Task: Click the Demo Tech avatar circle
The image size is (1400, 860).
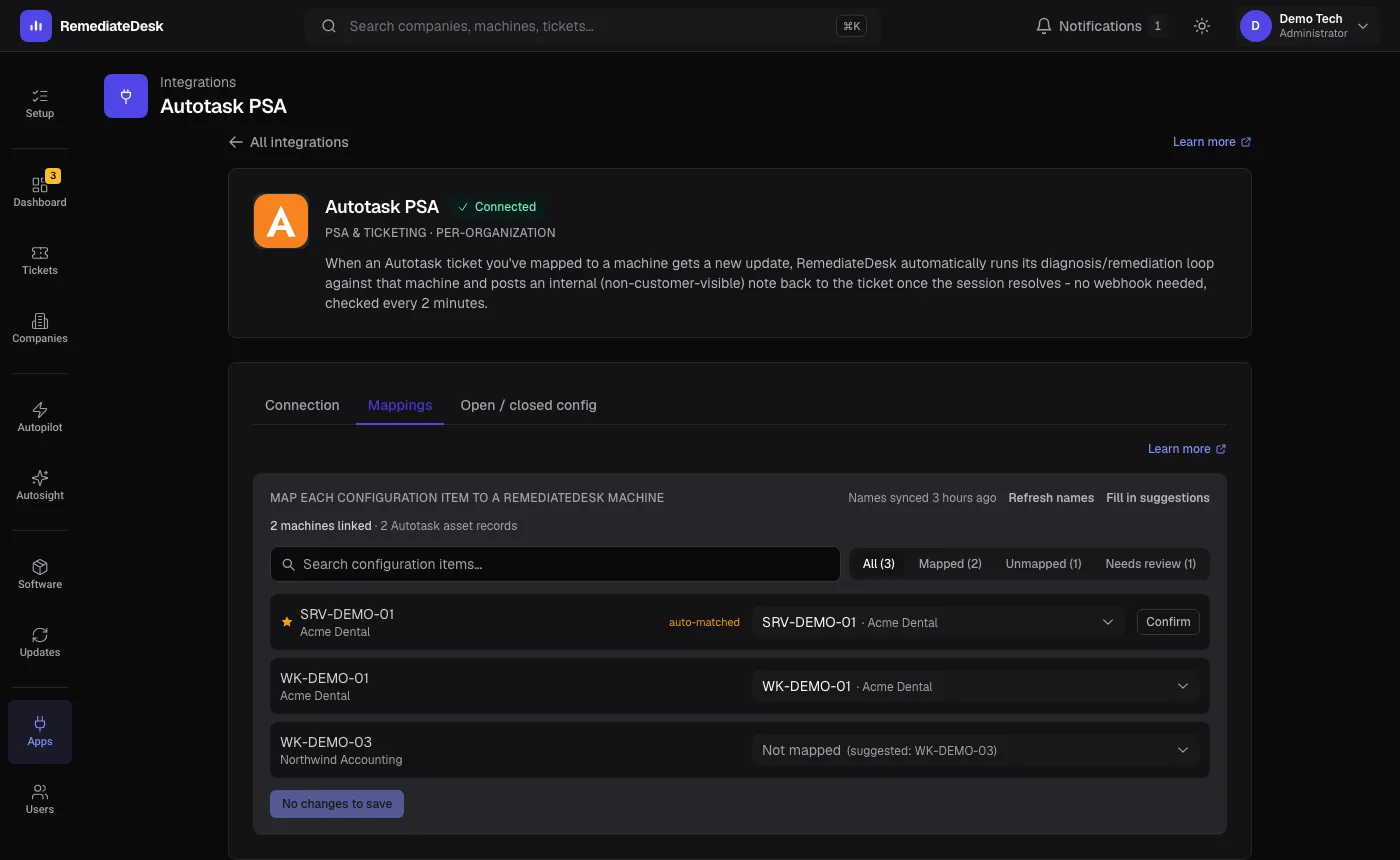Action: pyautogui.click(x=1255, y=26)
